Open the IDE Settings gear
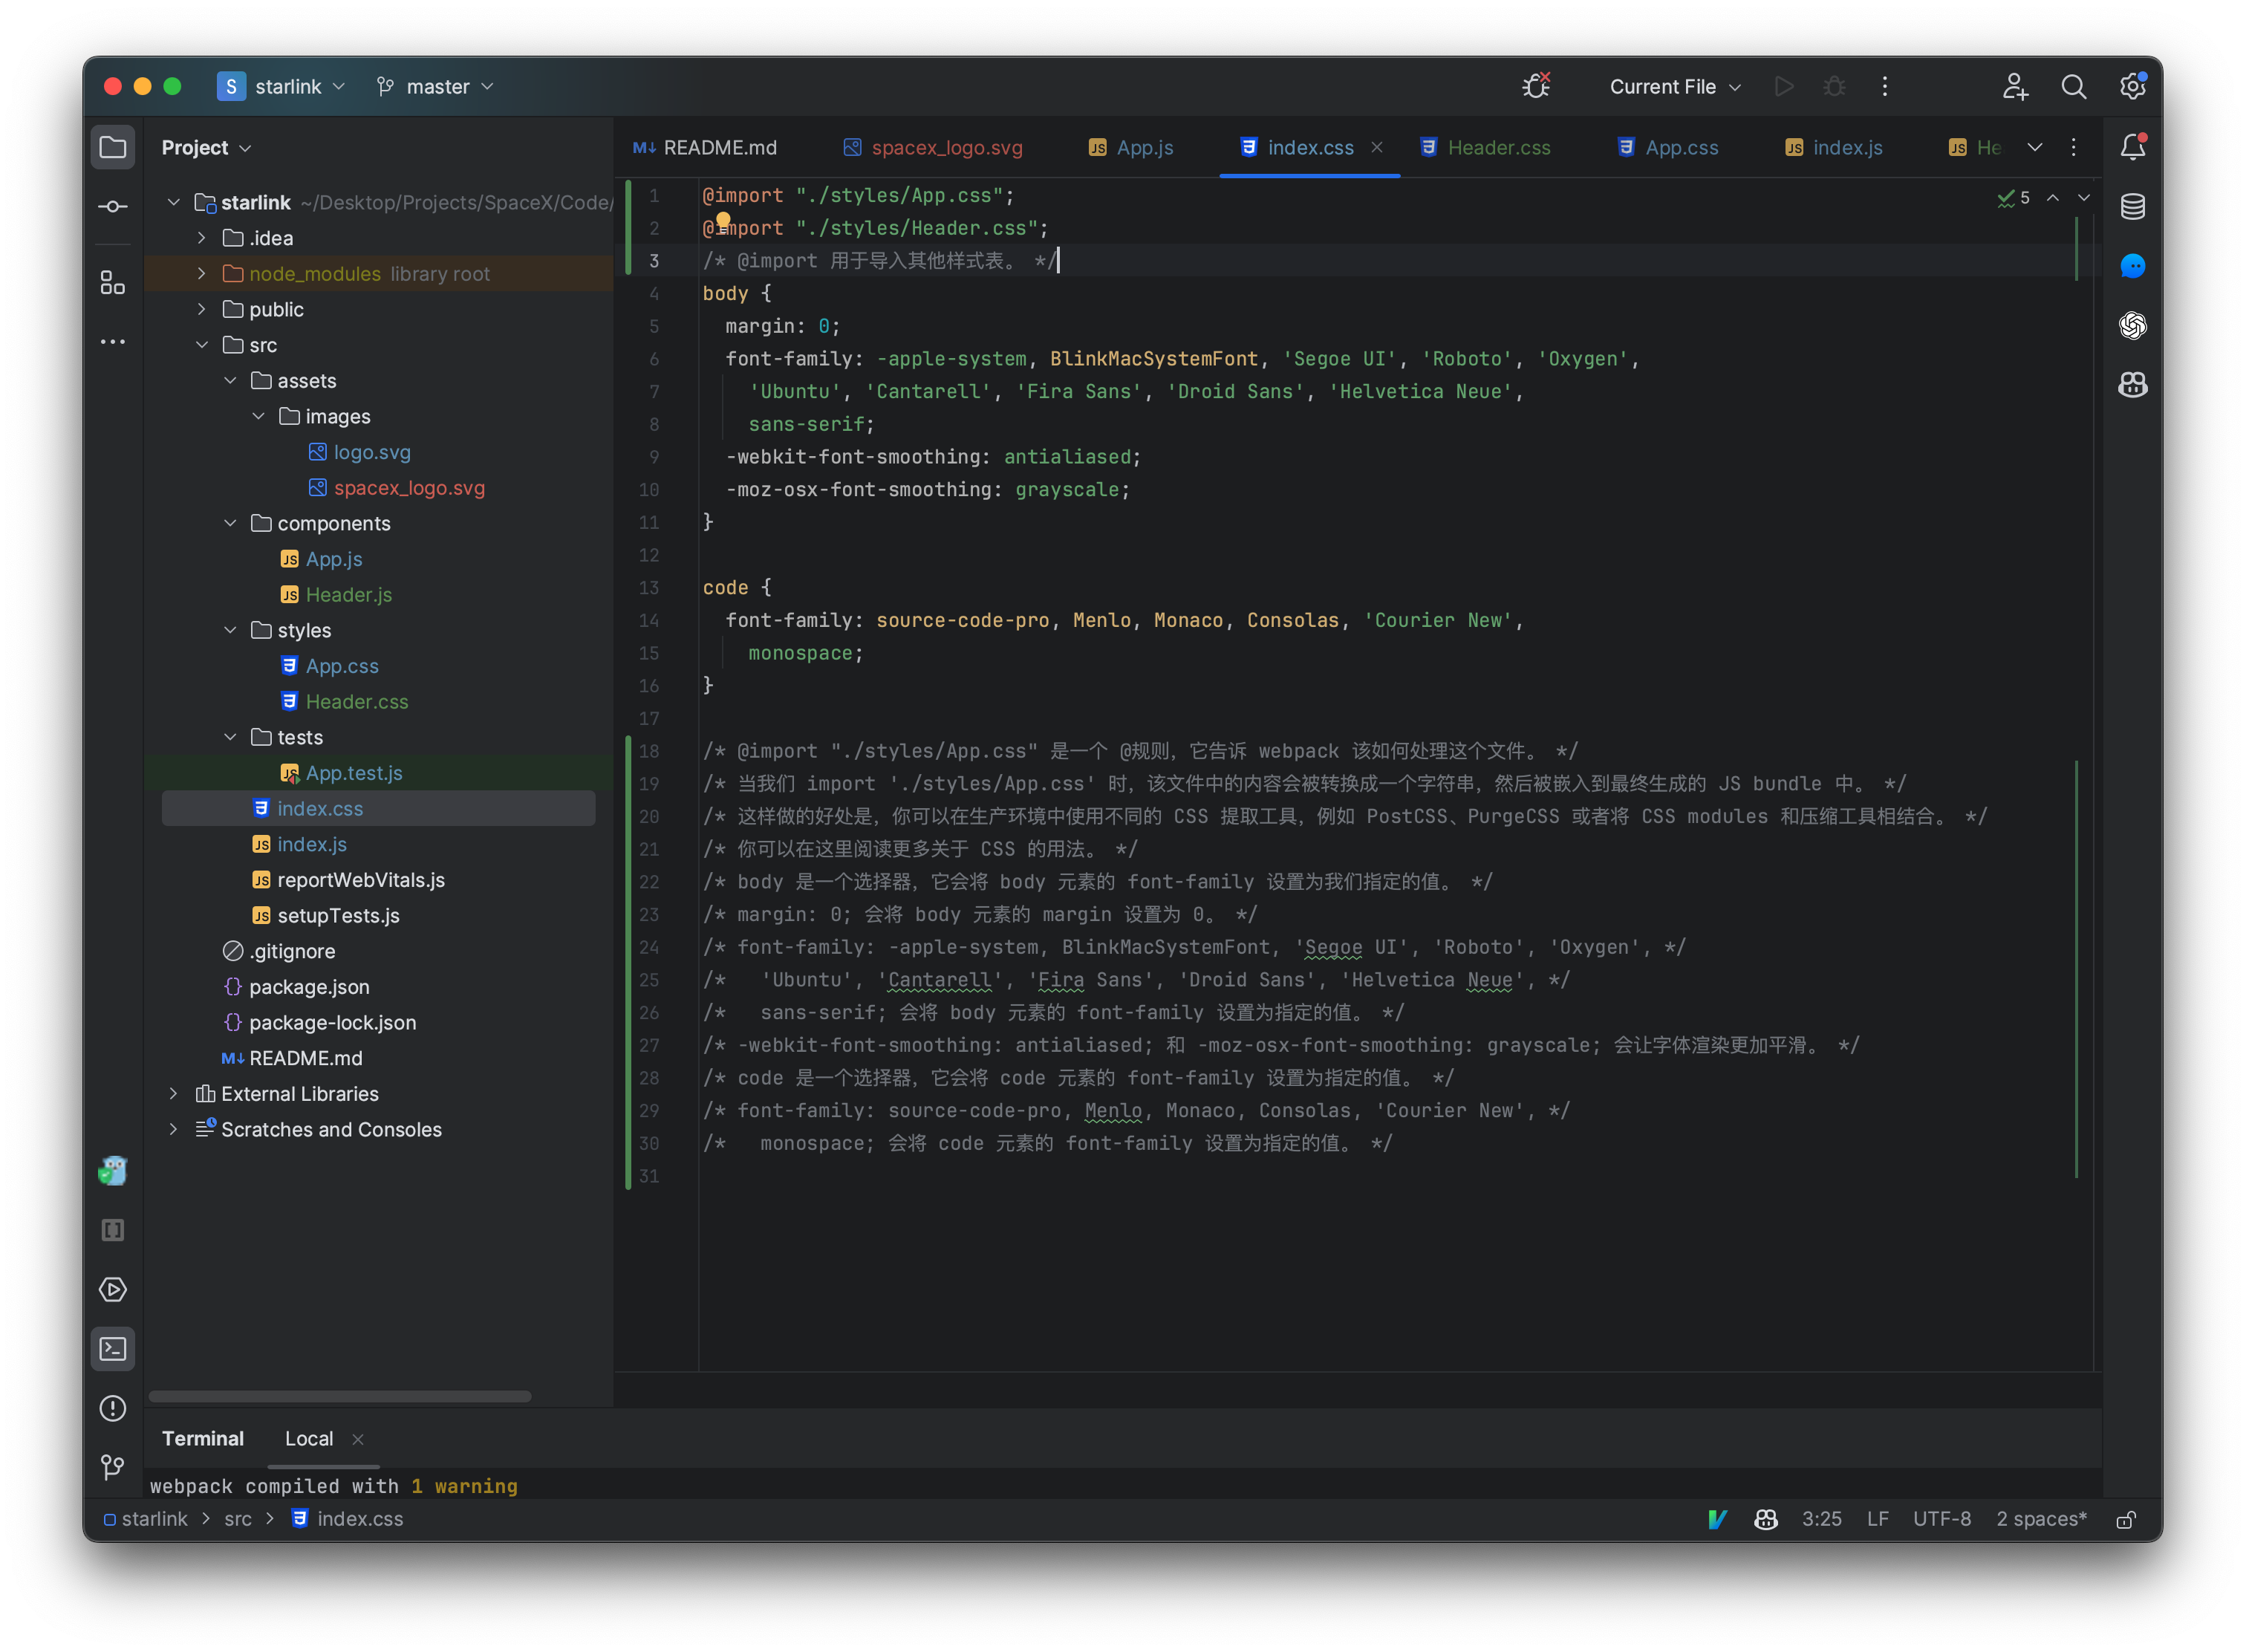Viewport: 2246px width, 1652px height. coord(2132,86)
